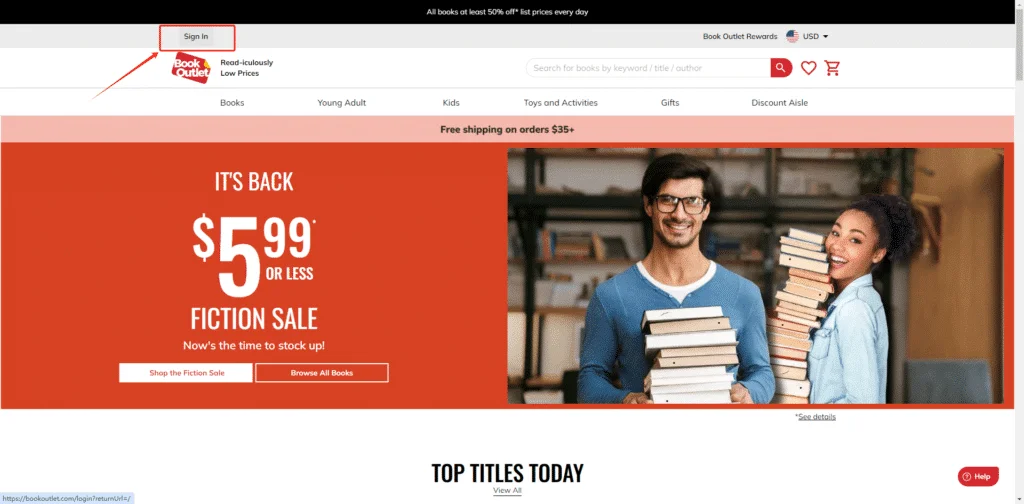This screenshot has width=1024, height=504.
Task: Go to the Gifts category
Action: (x=670, y=102)
